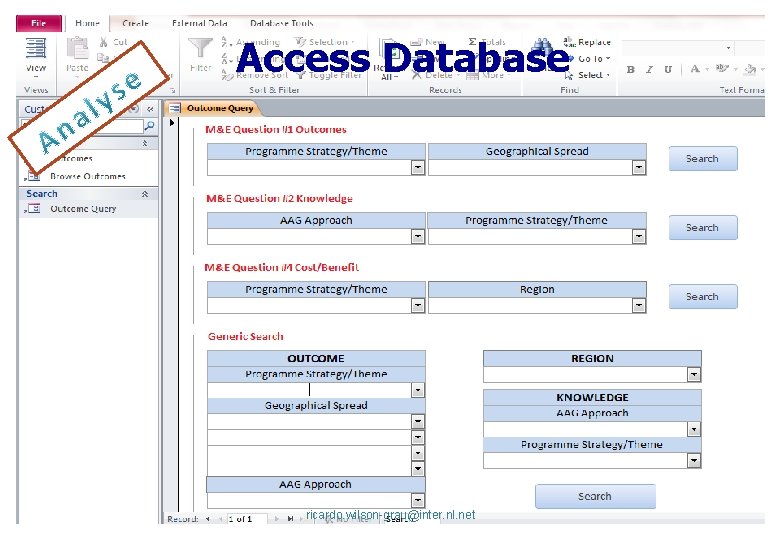
Task: Go to the first record in record navigator
Action: [x=208, y=519]
